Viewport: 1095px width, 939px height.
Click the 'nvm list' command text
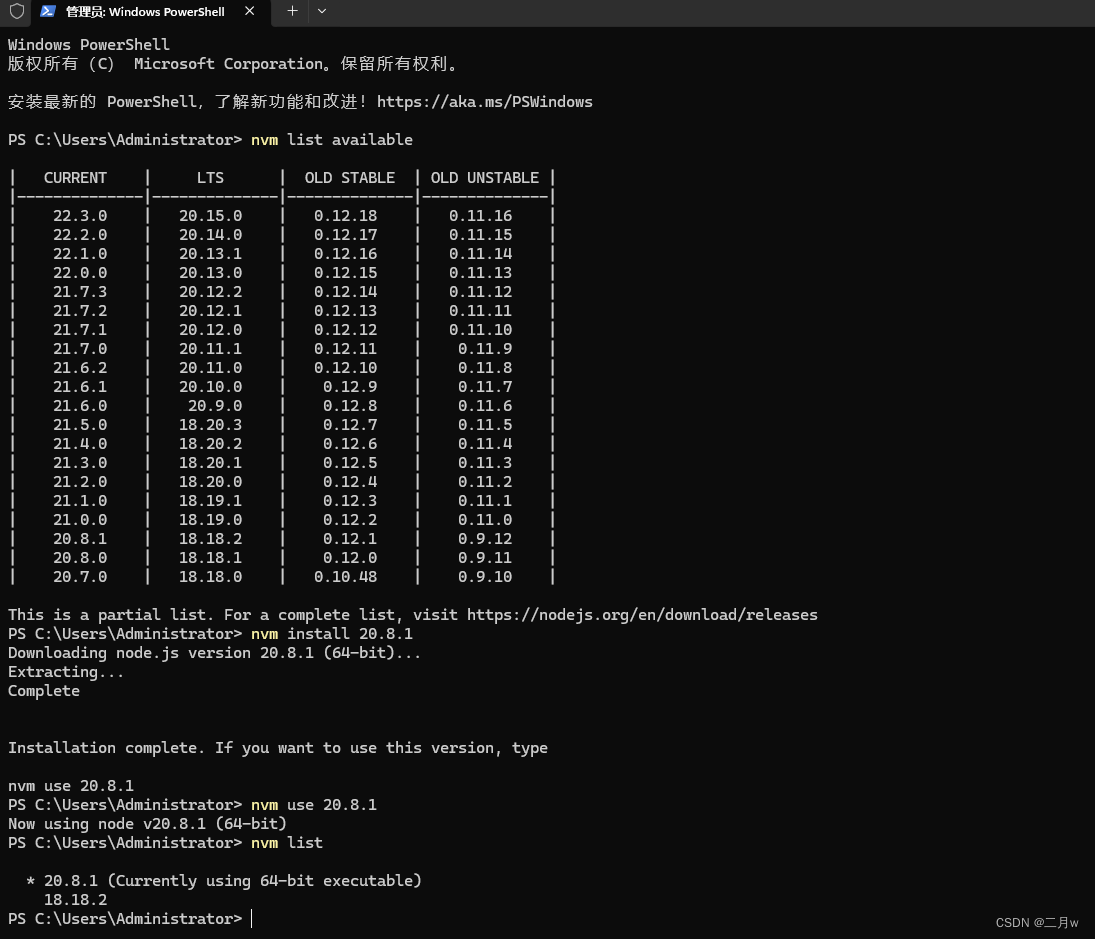[287, 843]
